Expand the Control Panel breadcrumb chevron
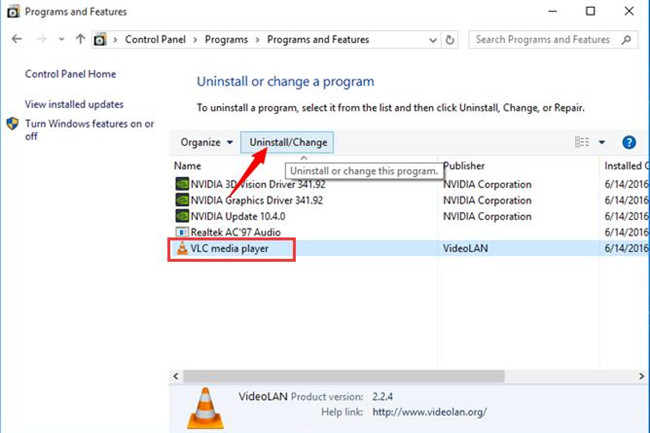This screenshot has height=433, width=650. (195, 40)
